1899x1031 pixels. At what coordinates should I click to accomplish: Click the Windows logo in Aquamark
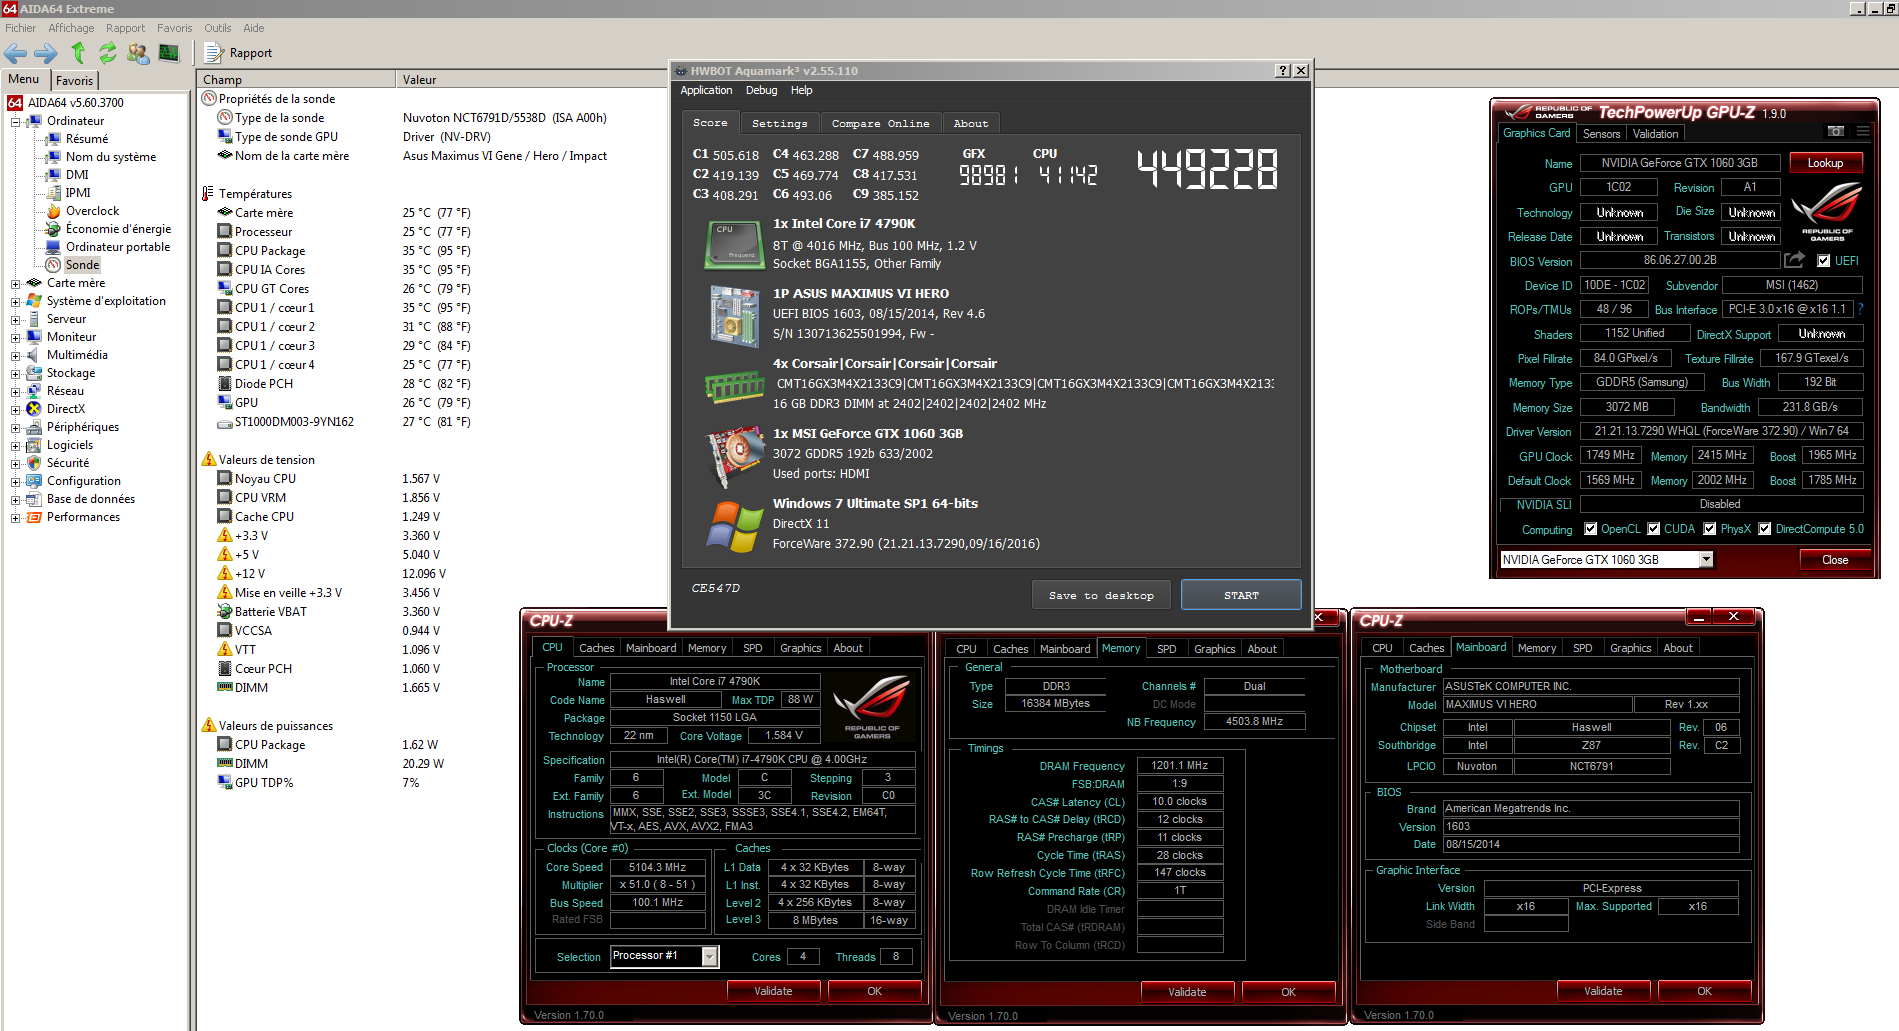[735, 527]
